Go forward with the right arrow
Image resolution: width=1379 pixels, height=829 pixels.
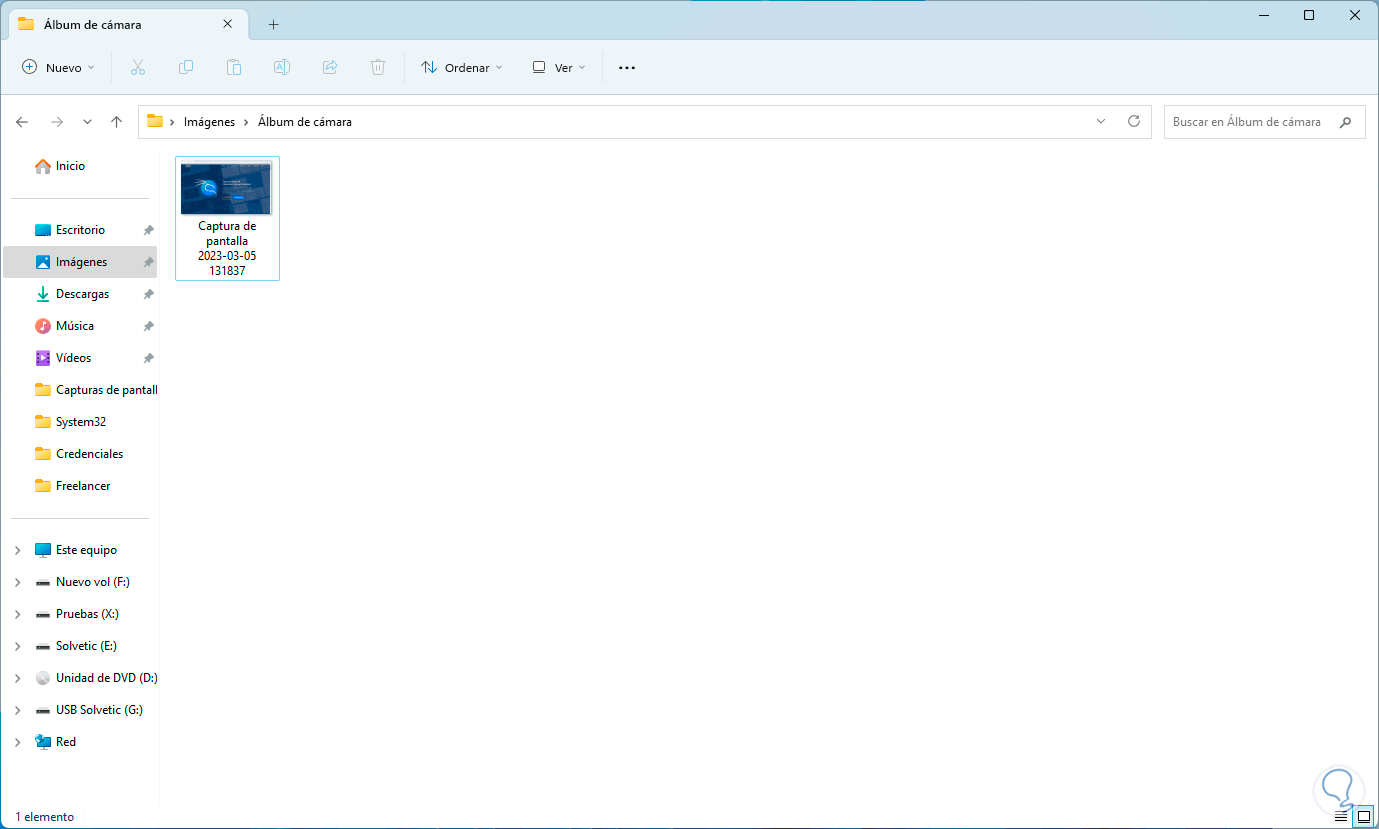point(57,122)
